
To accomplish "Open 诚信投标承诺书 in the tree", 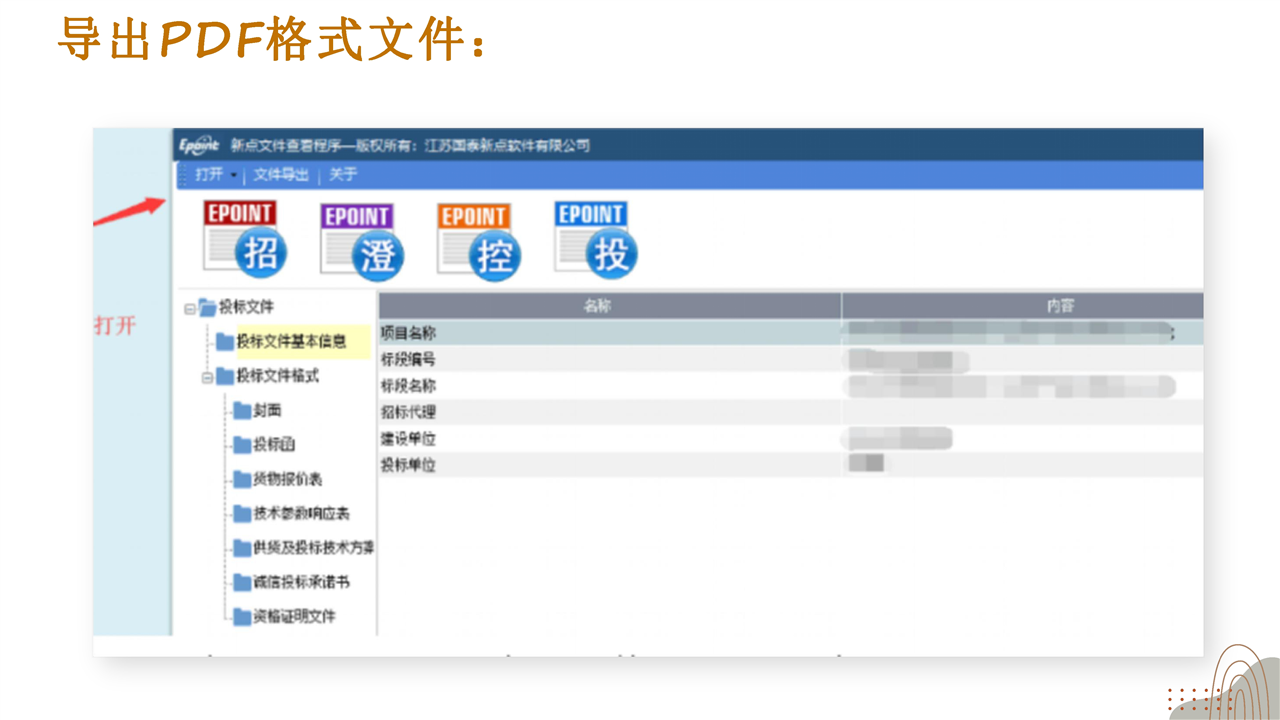I will click(x=301, y=582).
